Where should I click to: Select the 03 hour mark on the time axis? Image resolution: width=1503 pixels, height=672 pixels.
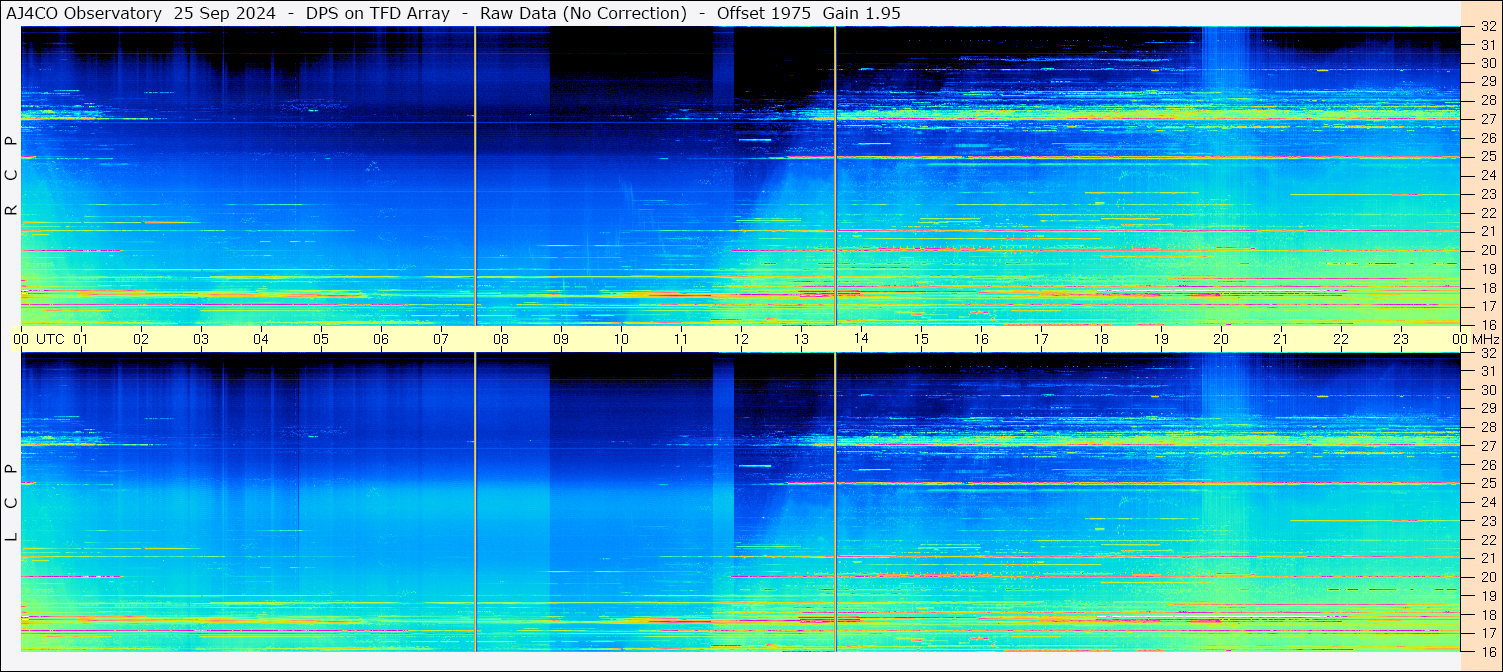[201, 339]
